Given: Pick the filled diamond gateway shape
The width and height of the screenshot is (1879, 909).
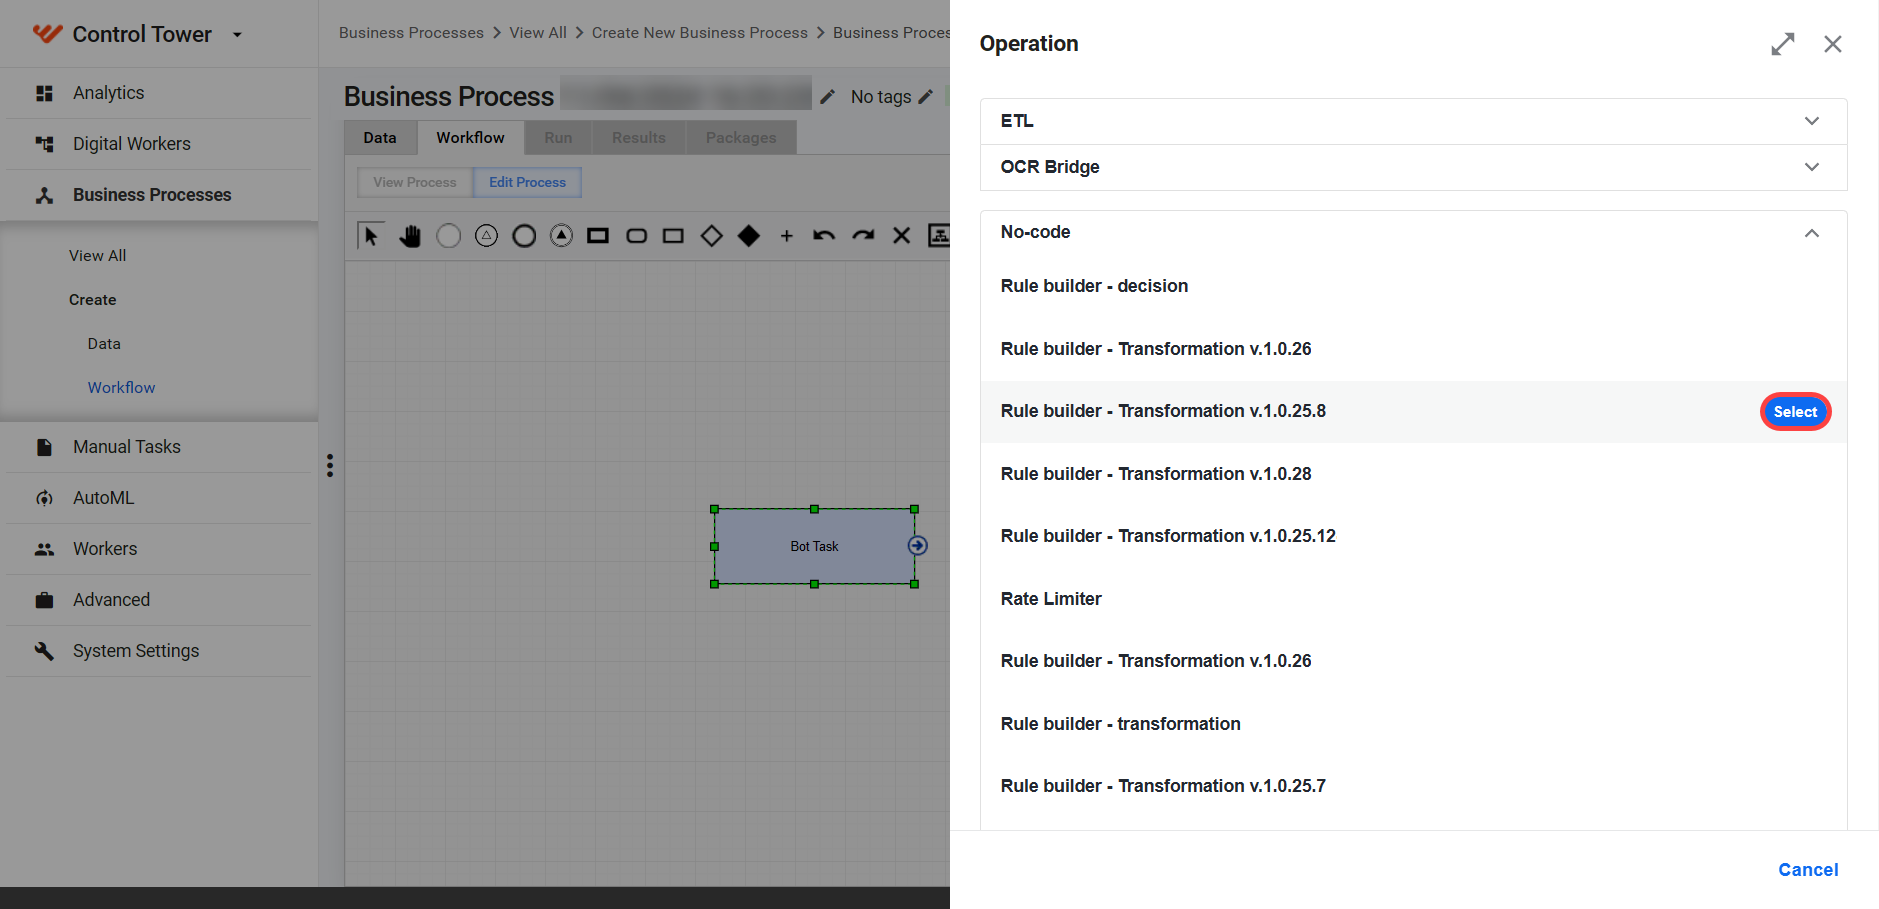Looking at the screenshot, I should 749,236.
